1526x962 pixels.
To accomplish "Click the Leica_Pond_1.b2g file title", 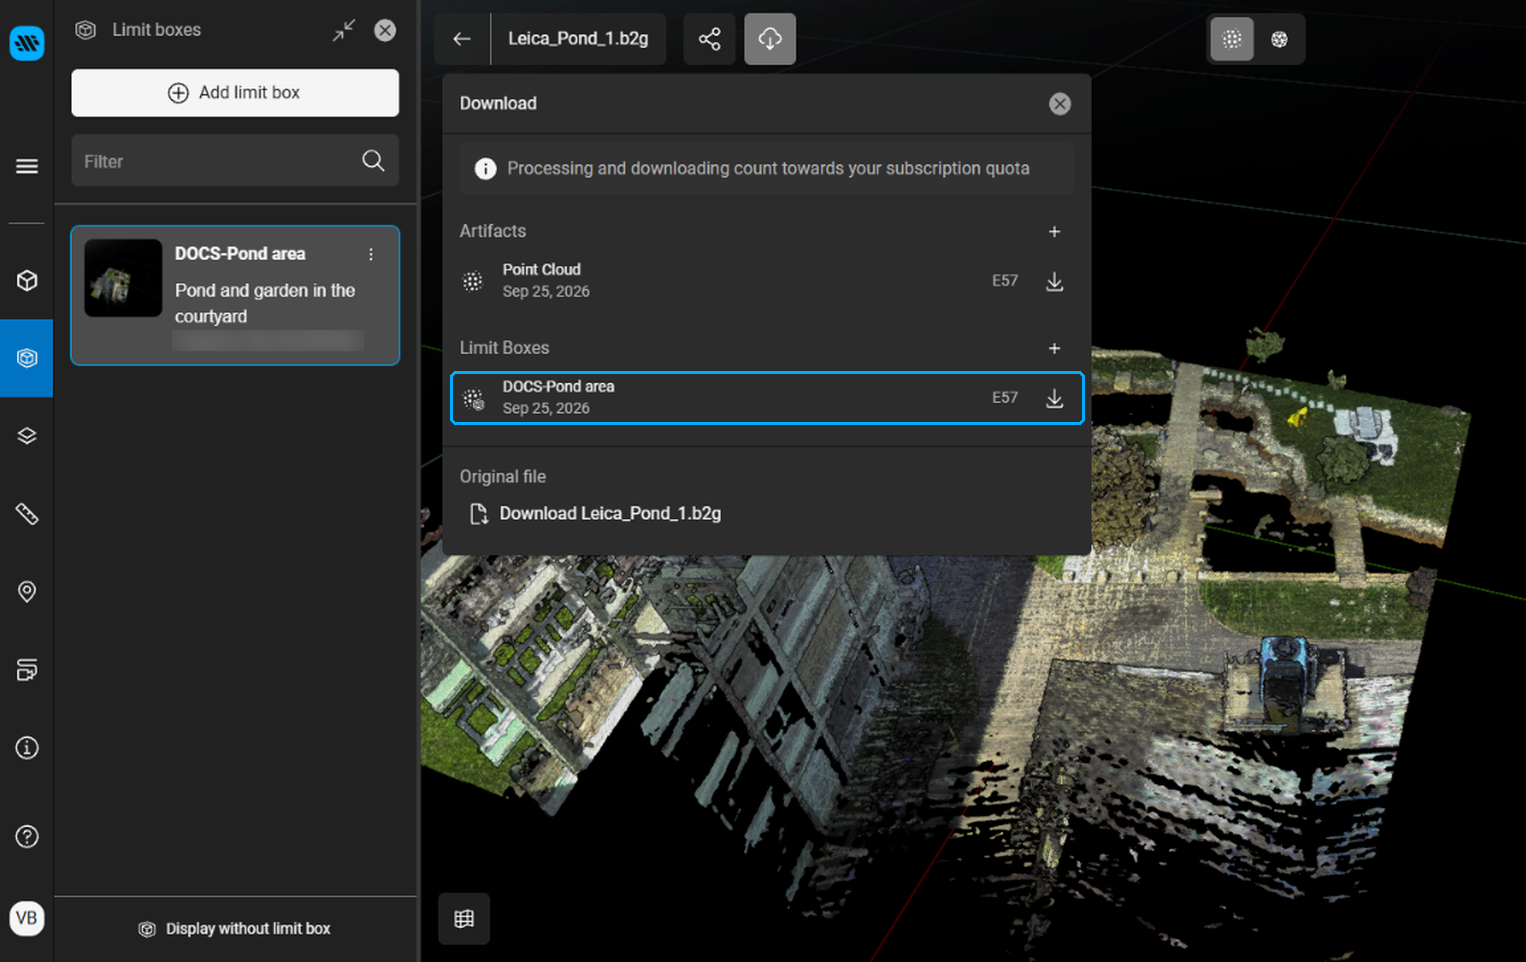I will (578, 39).
